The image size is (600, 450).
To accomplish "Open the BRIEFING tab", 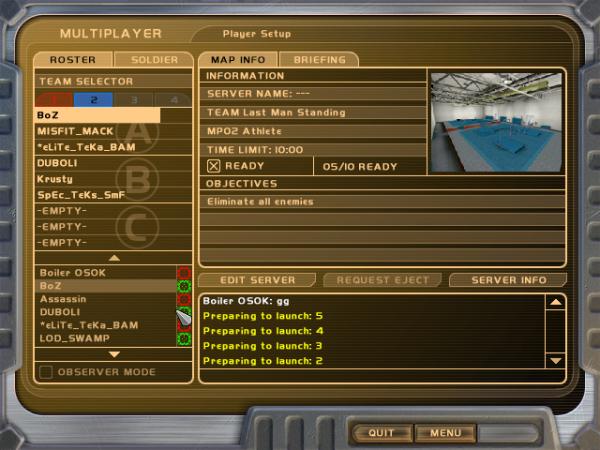I will pos(320,60).
